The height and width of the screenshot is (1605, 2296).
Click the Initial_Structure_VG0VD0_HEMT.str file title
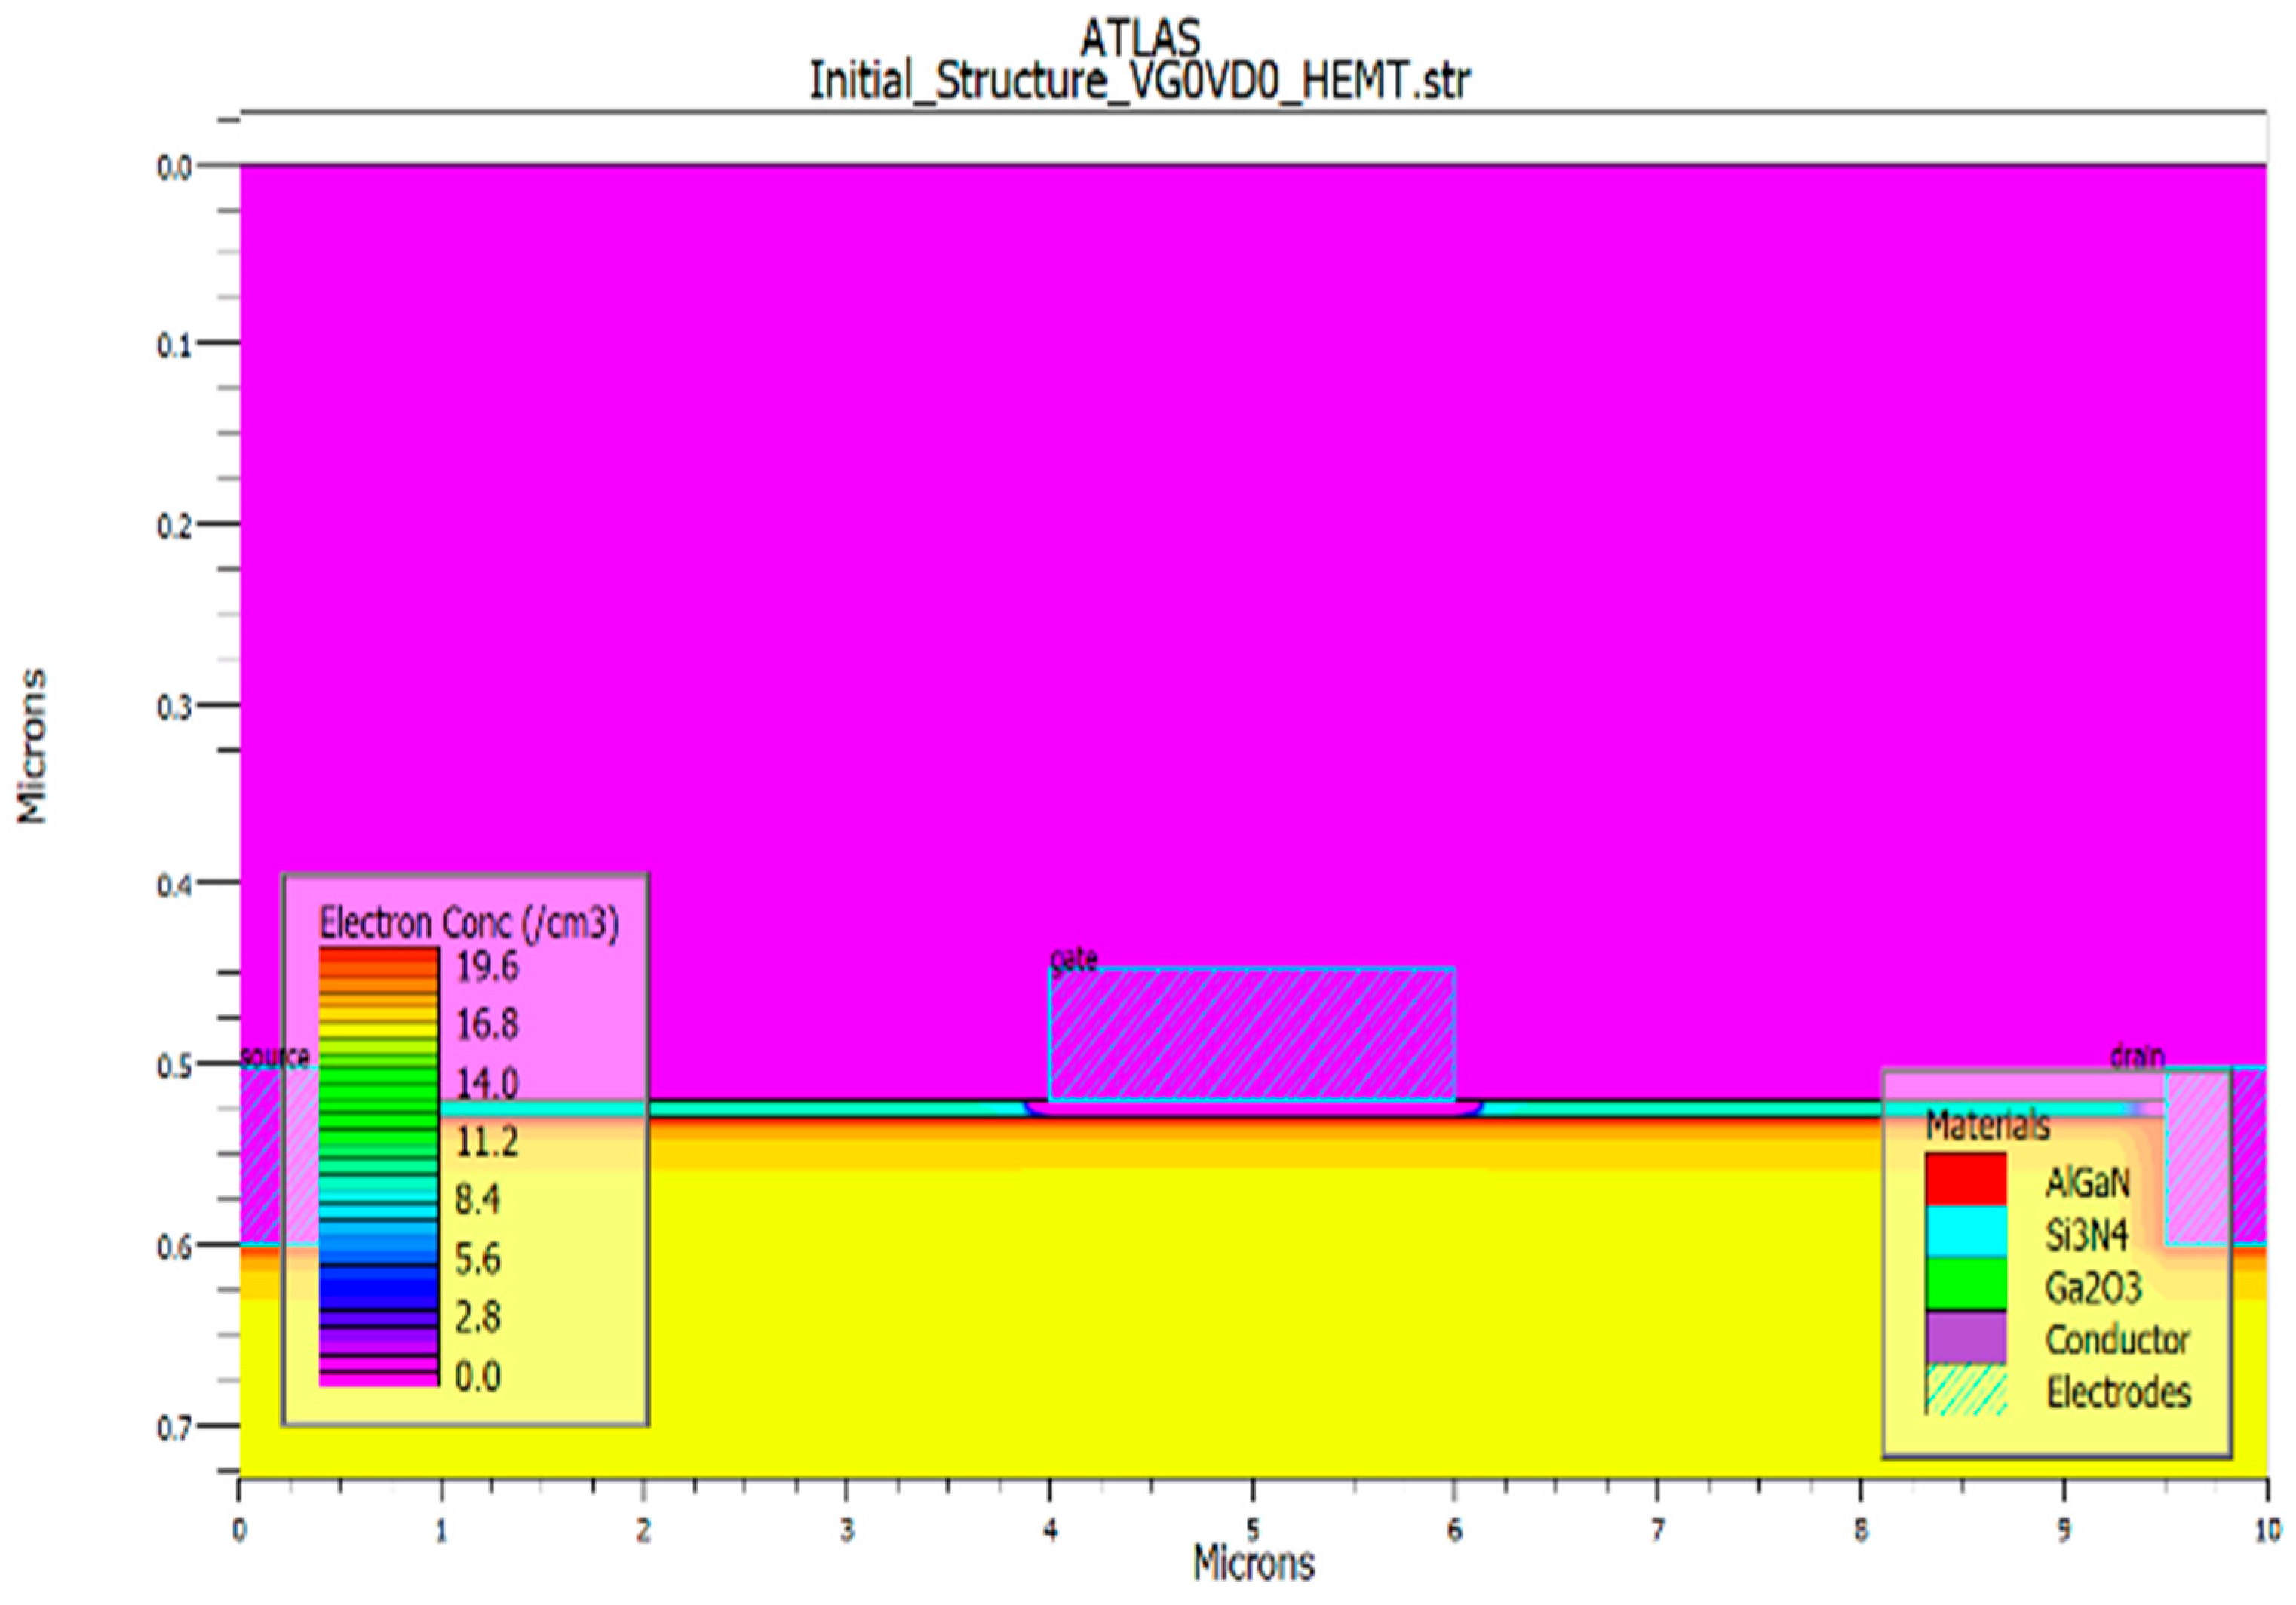click(x=1139, y=81)
